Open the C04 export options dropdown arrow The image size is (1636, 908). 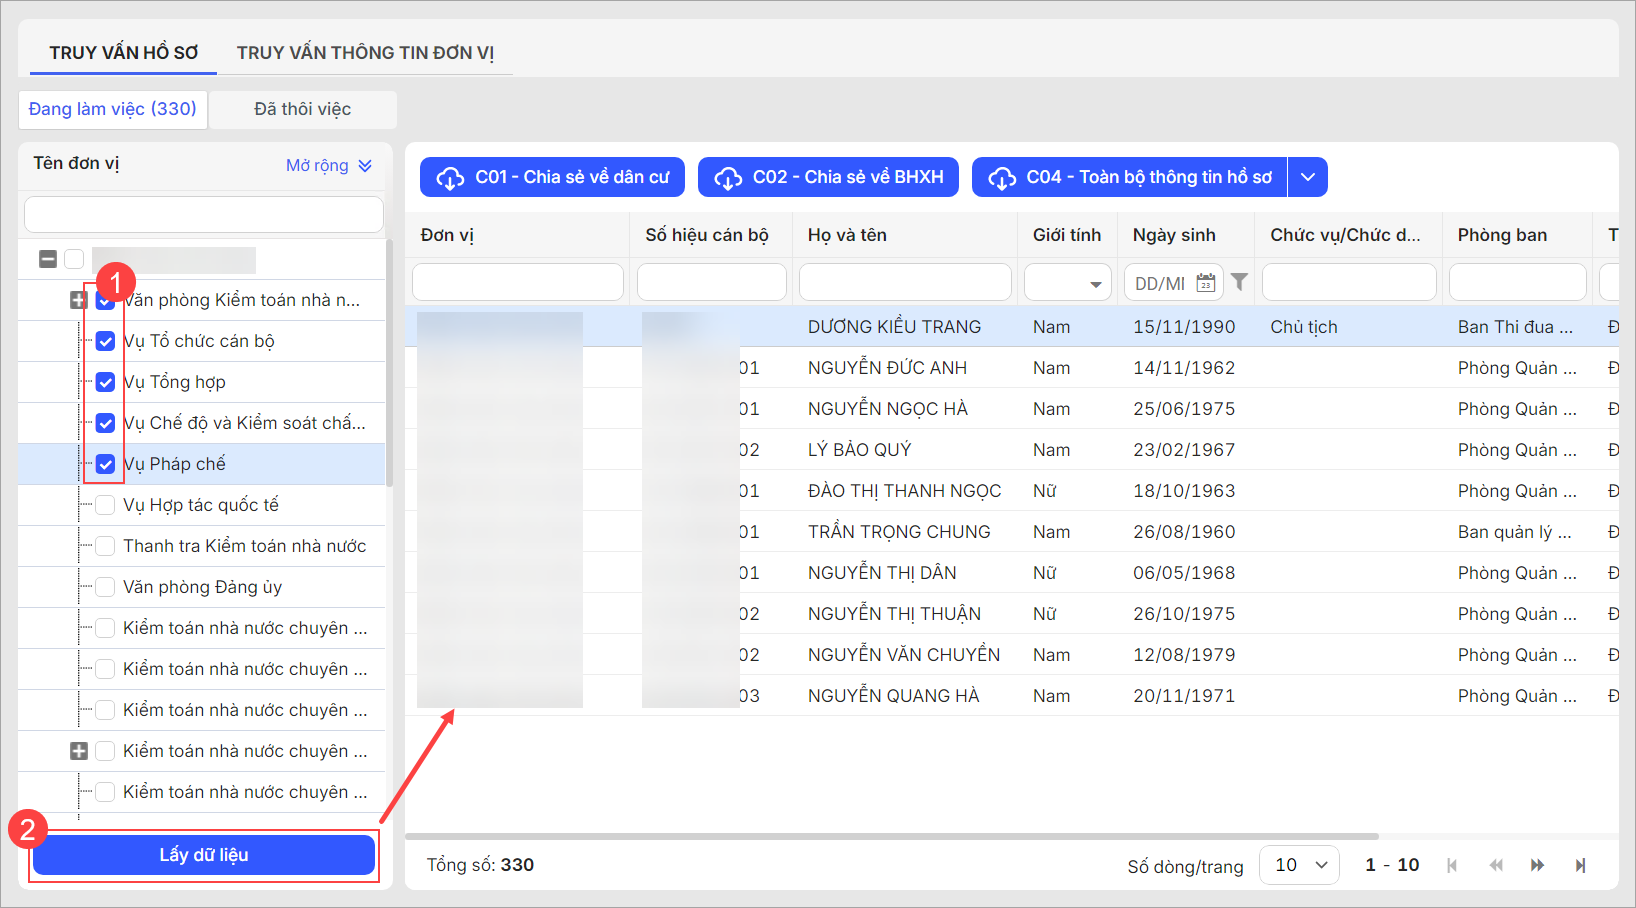1307,177
